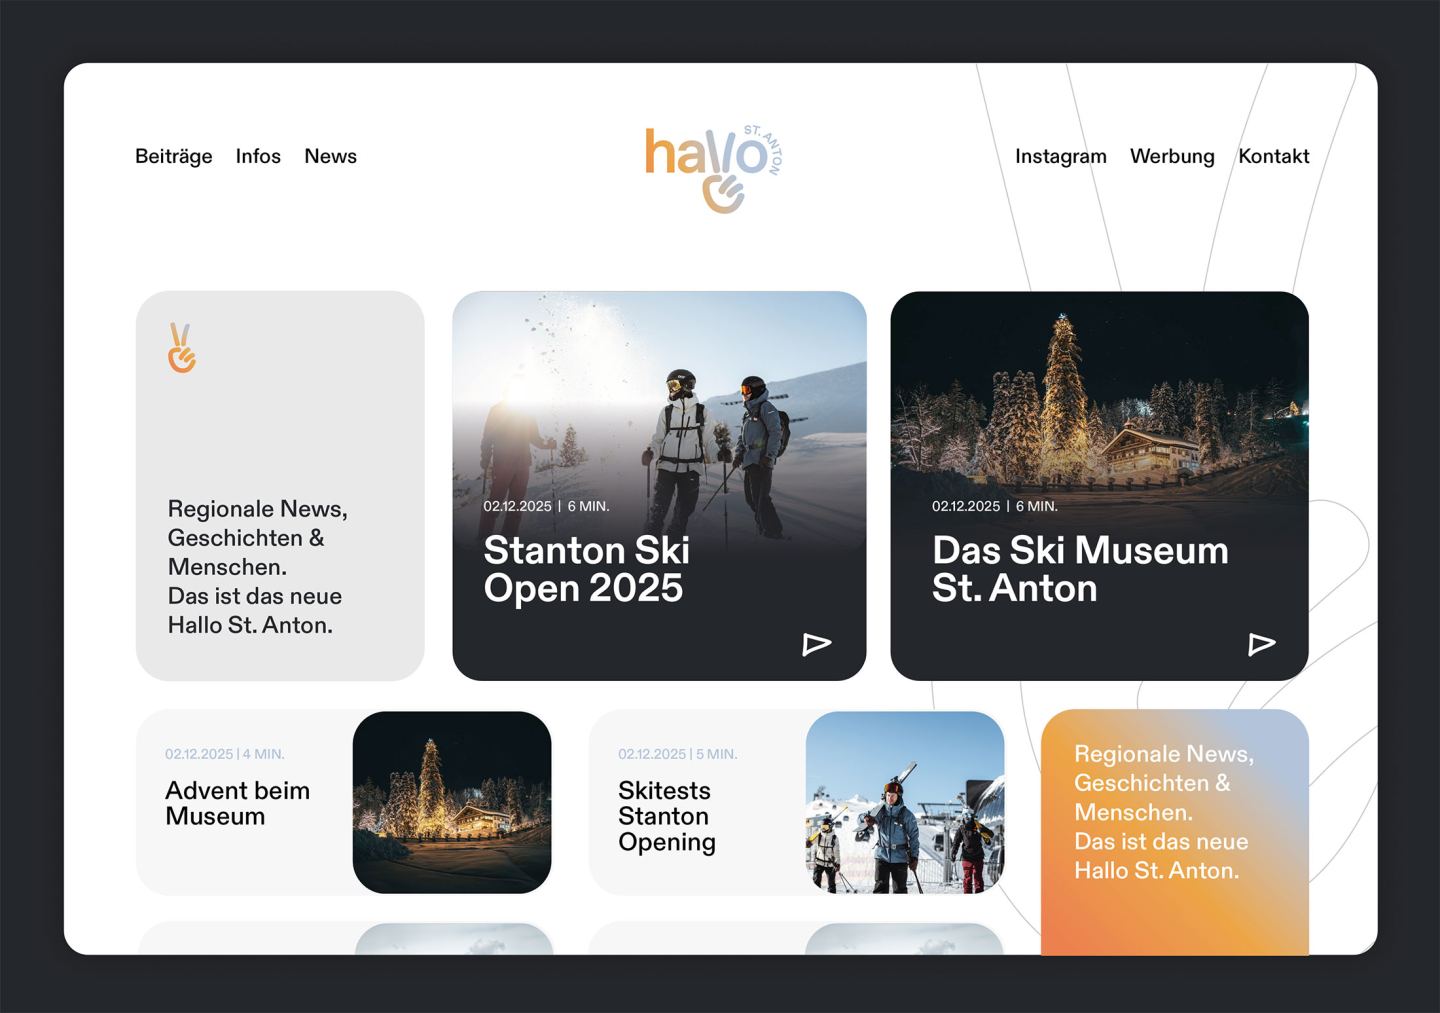
Task: Open the Werbung page
Action: (1172, 156)
